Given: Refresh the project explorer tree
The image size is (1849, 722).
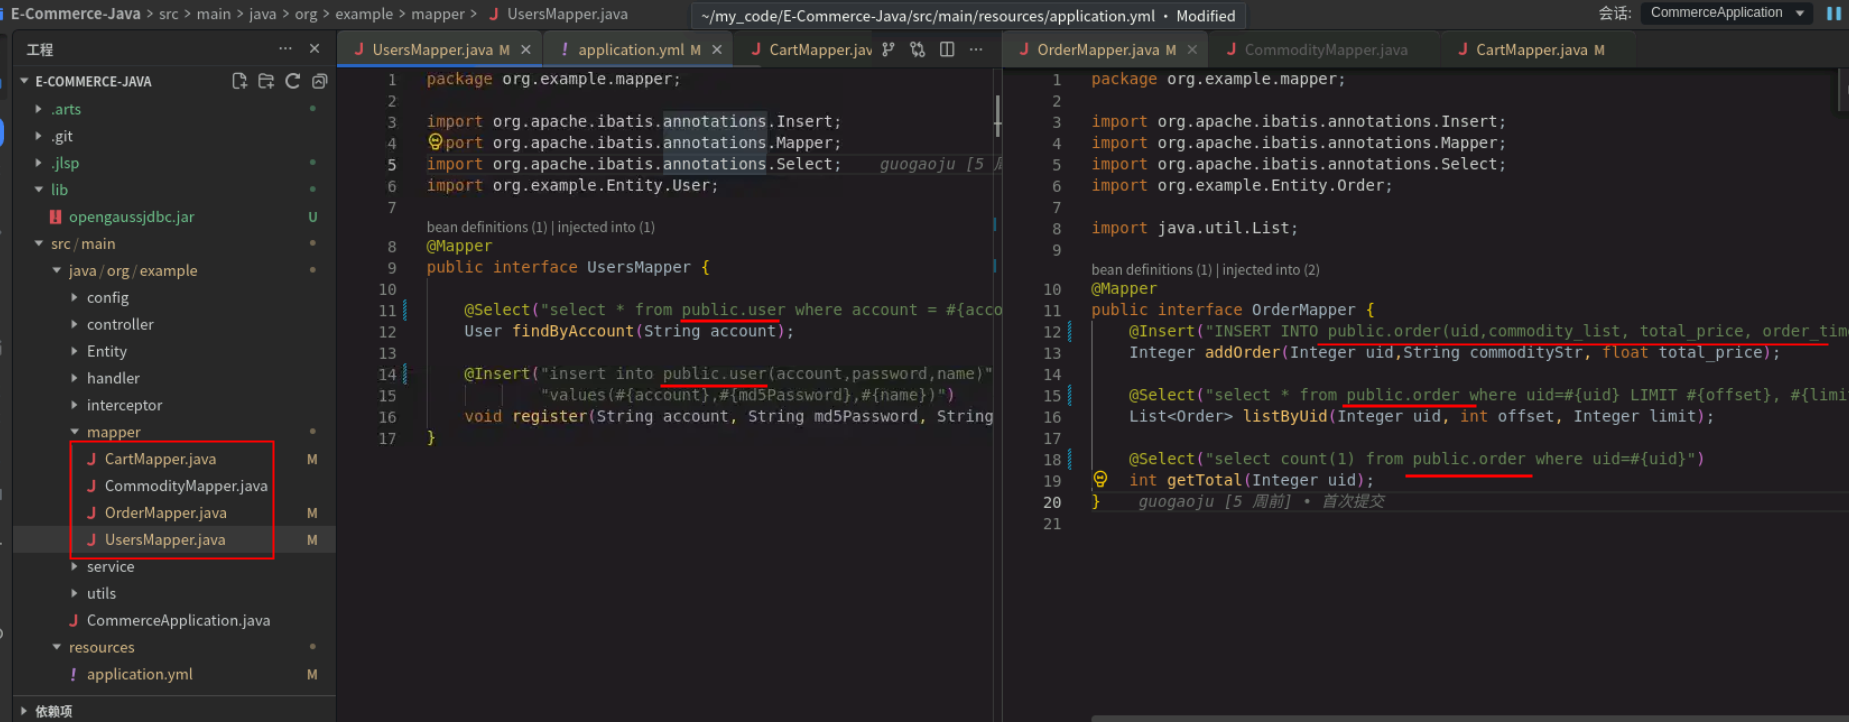Looking at the screenshot, I should pyautogui.click(x=293, y=81).
